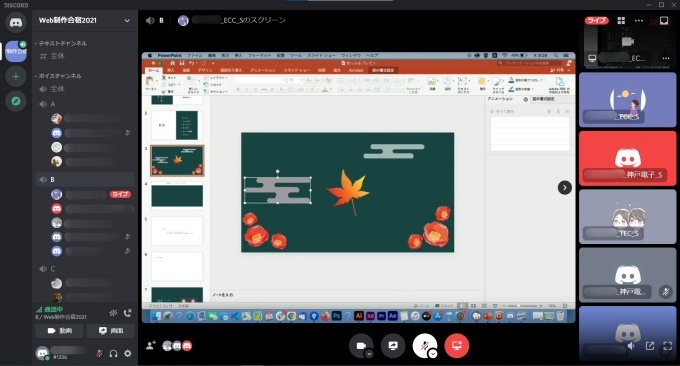Open the スライドショー ribbon tab in PowerPoint
The width and height of the screenshot is (680, 366).
pyautogui.click(x=297, y=70)
